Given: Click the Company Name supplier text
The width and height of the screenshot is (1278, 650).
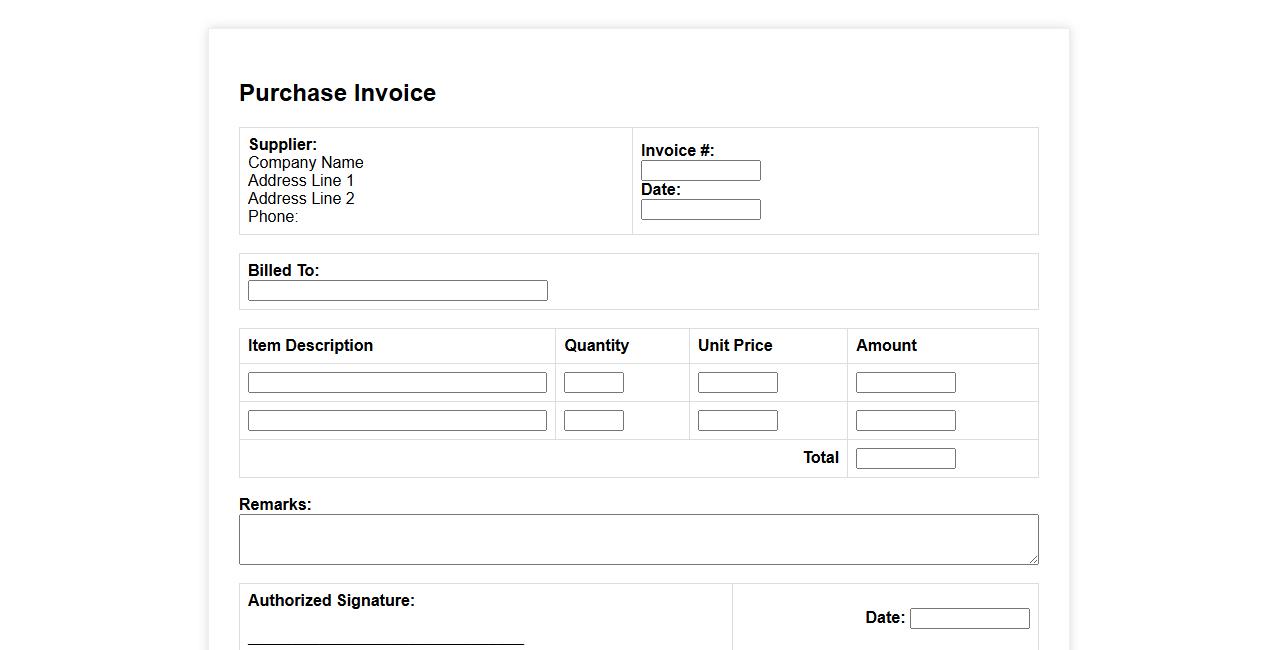Looking at the screenshot, I should point(305,163).
